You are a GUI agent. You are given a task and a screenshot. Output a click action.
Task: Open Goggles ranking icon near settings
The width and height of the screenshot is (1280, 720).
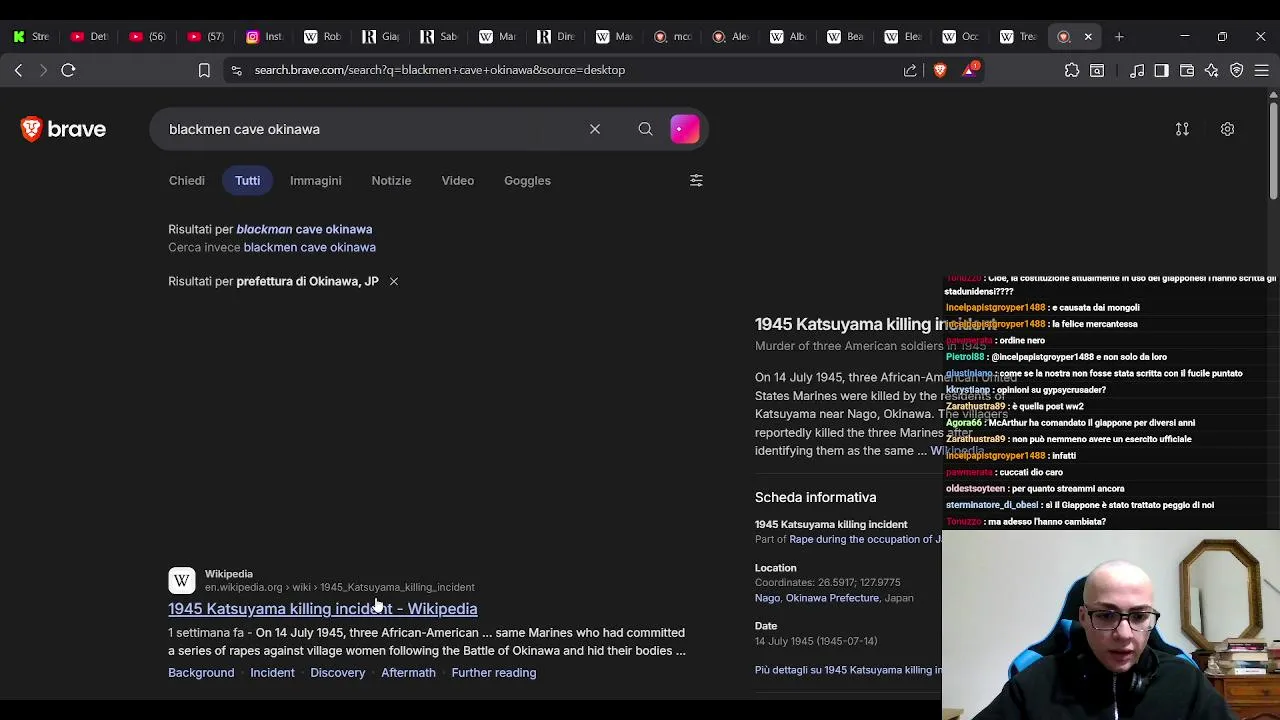[x=1182, y=129]
